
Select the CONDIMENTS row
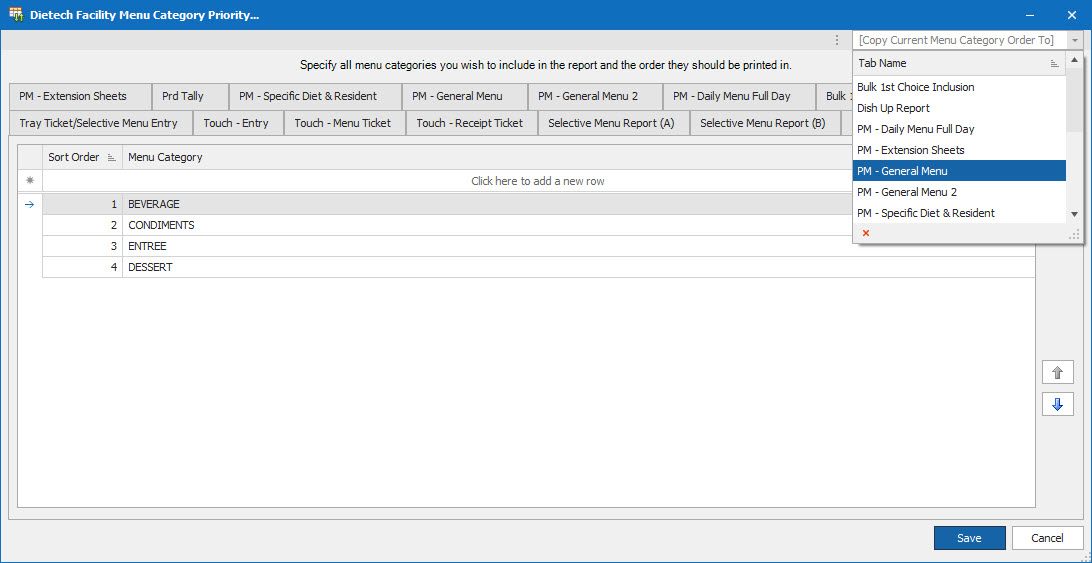[x=538, y=226]
